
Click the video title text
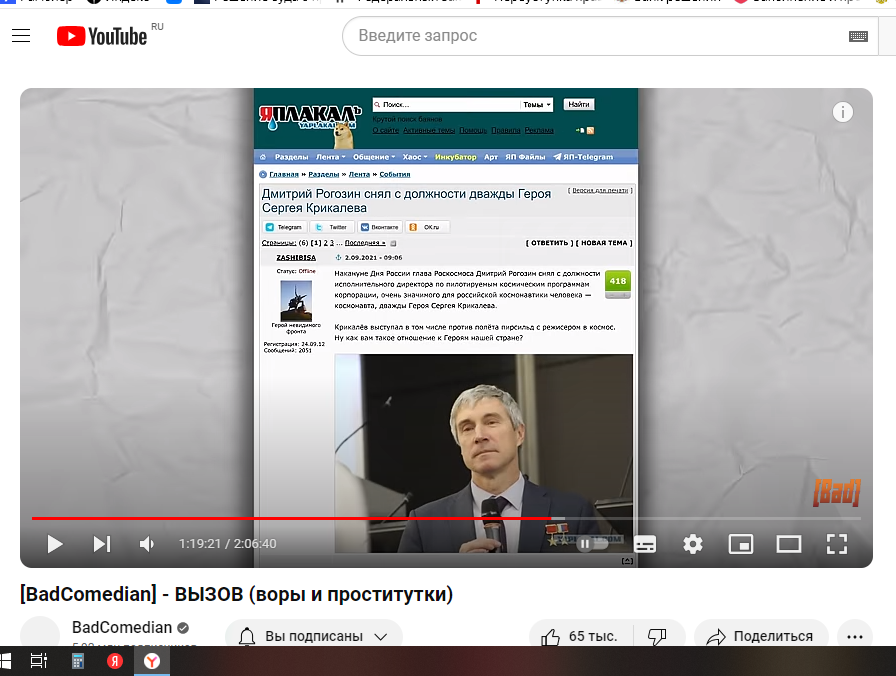tap(237, 594)
